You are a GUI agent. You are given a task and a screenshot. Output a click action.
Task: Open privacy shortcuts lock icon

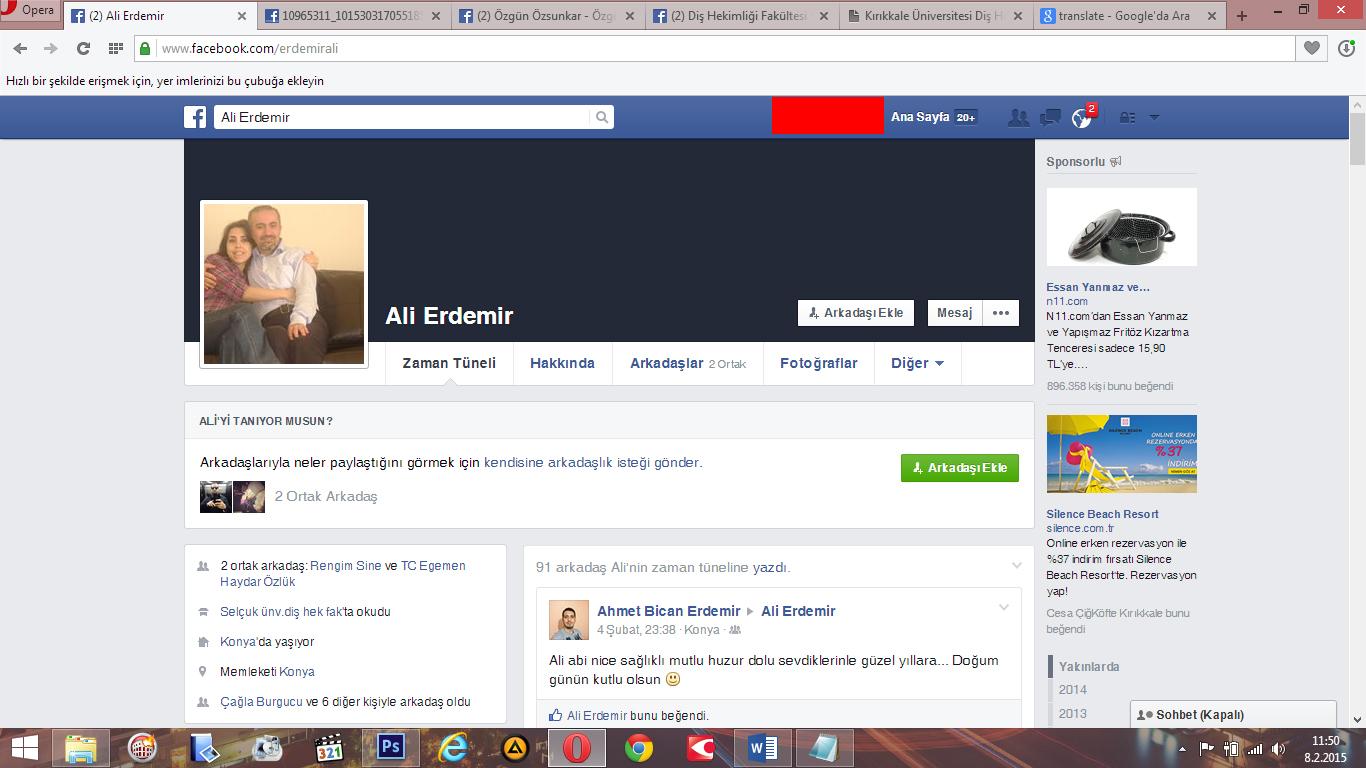click(x=1127, y=117)
